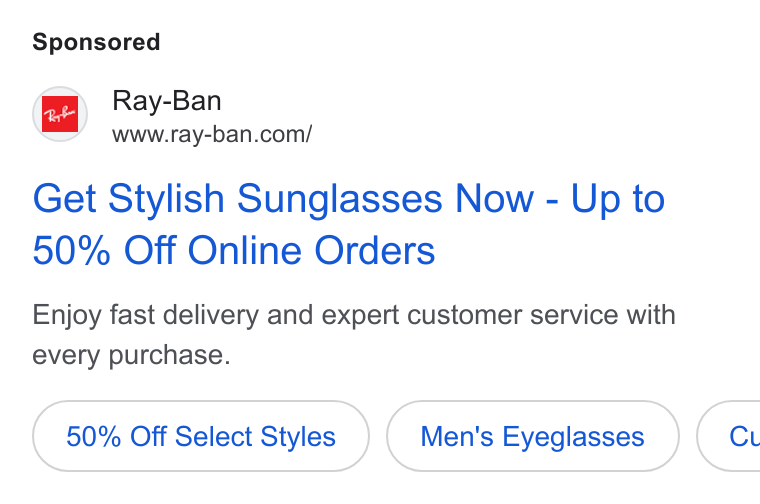Tap the circular Ray-Ban favicon
The height and width of the screenshot is (504, 760).
point(60,114)
